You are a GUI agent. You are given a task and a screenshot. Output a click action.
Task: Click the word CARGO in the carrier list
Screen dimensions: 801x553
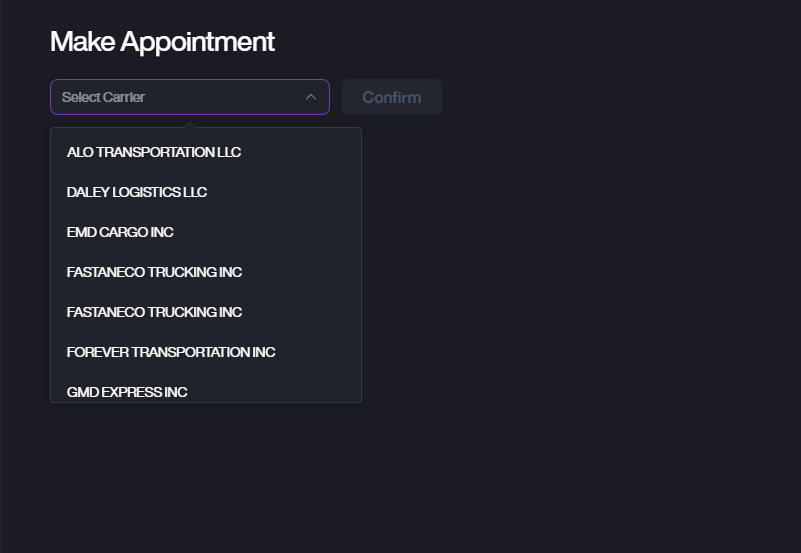(x=123, y=232)
